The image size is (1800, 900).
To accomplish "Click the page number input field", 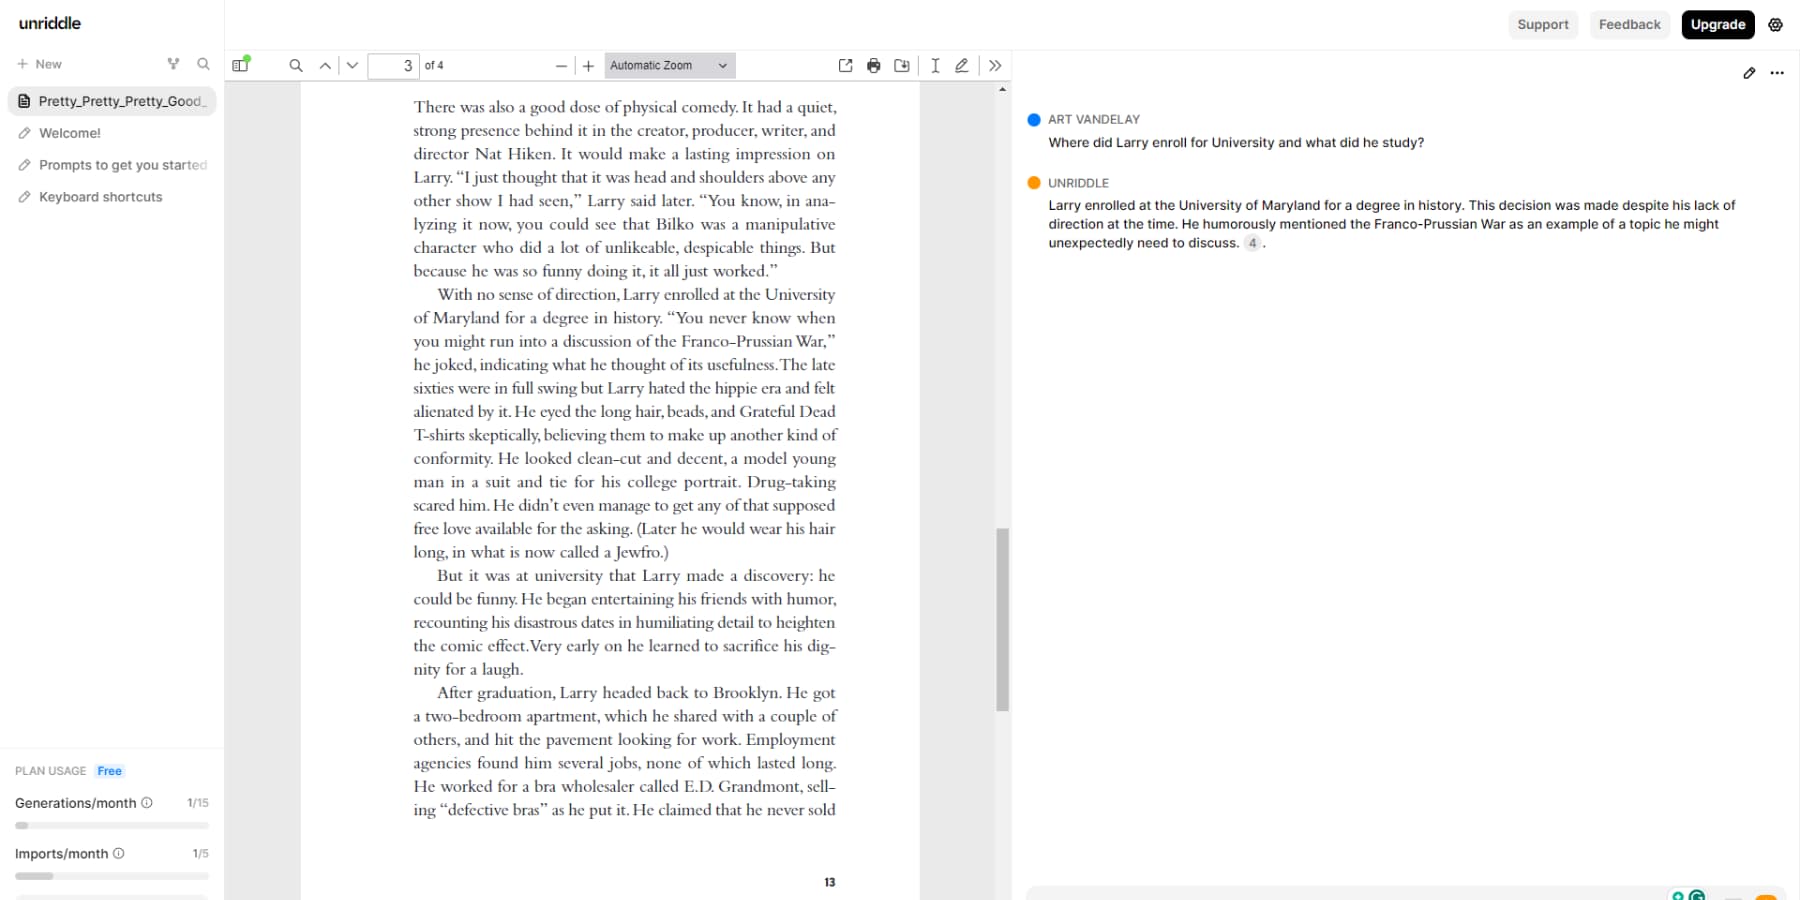I will click(397, 65).
